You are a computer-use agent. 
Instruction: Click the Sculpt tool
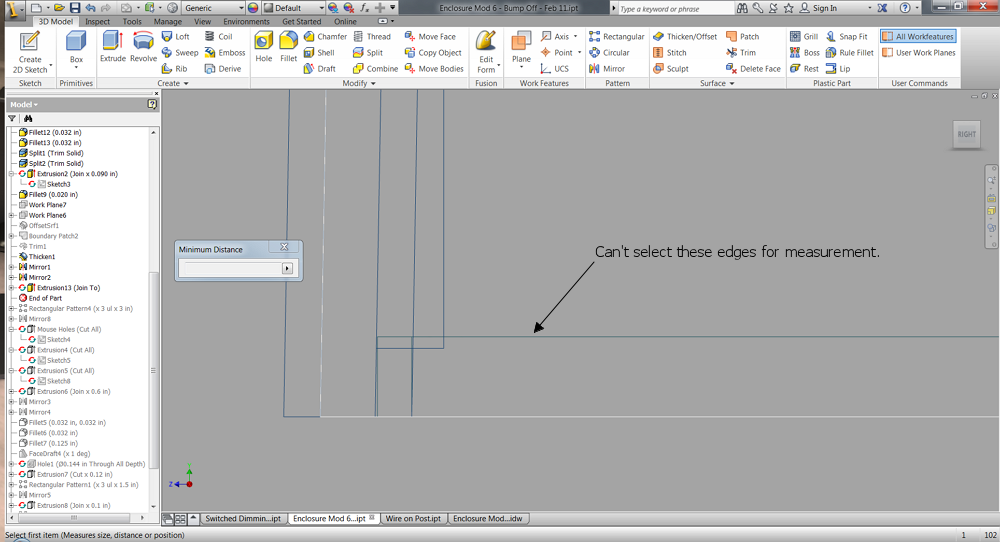(x=671, y=68)
